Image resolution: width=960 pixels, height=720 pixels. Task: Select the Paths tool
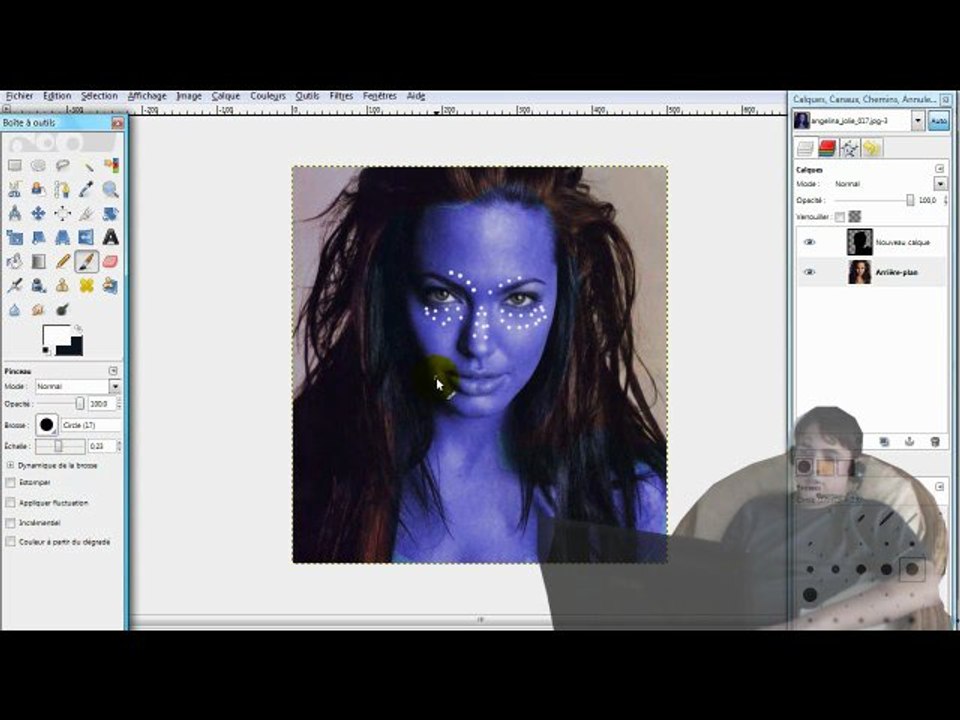pos(62,189)
